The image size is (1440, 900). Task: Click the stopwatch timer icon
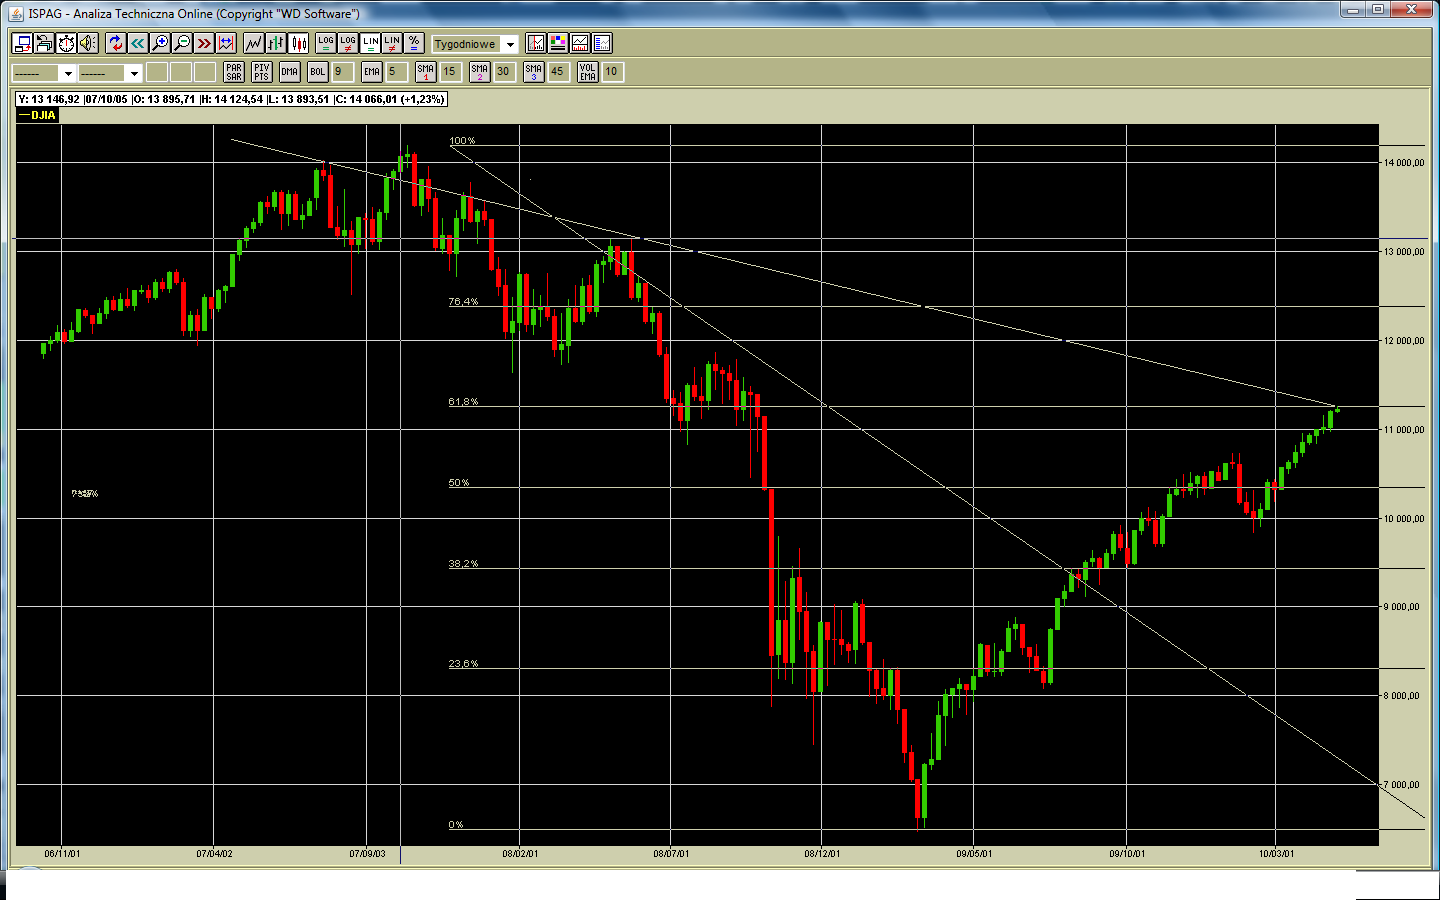pyautogui.click(x=66, y=43)
